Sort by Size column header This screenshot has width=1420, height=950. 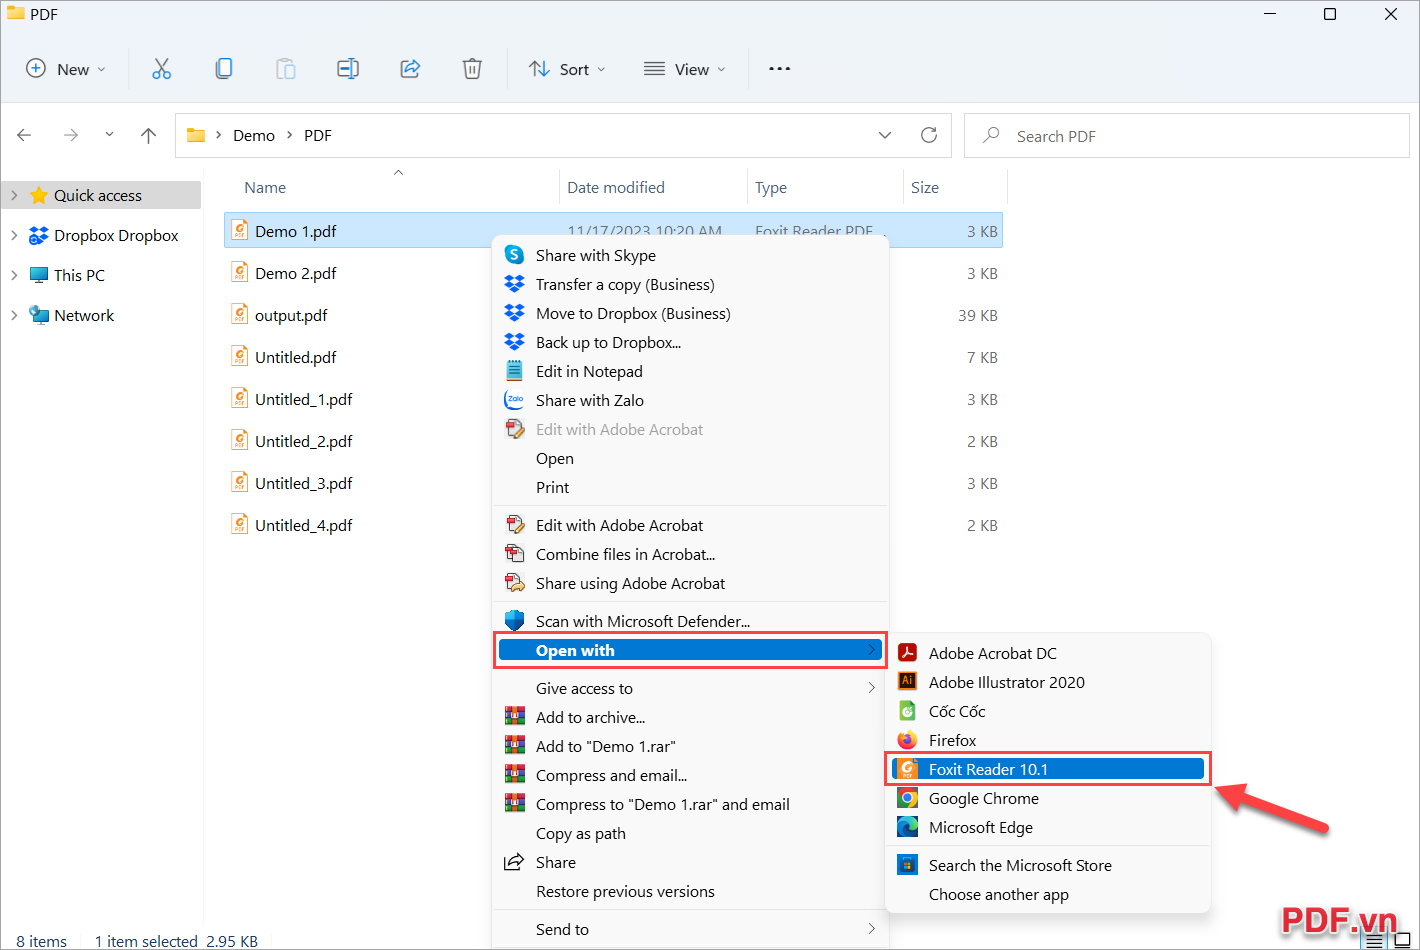[x=925, y=187]
